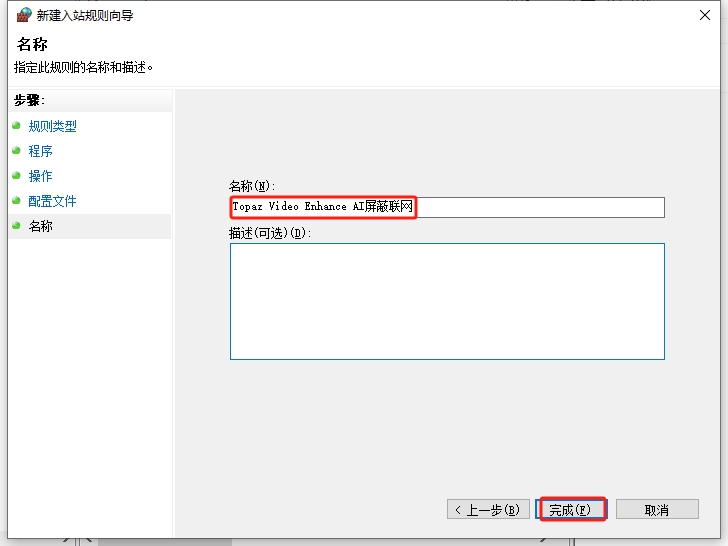Click the firewall wizard title bar icon

coord(24,15)
